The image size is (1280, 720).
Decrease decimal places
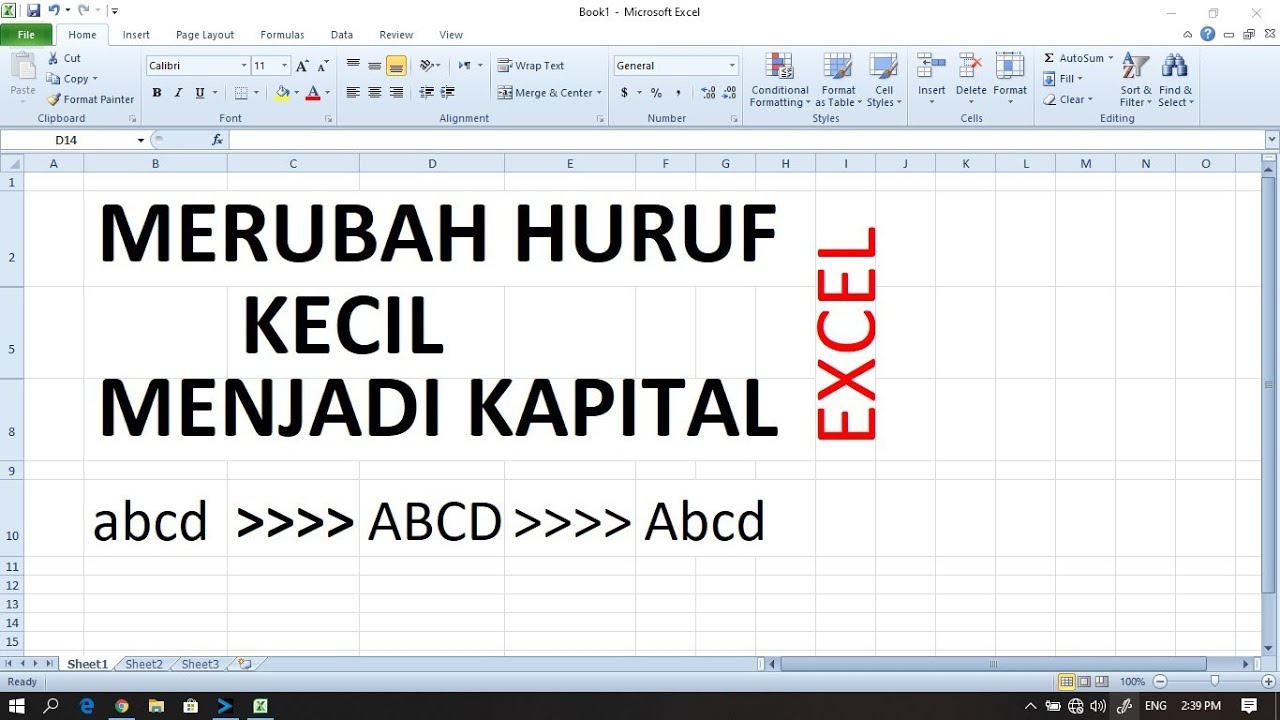coord(730,93)
